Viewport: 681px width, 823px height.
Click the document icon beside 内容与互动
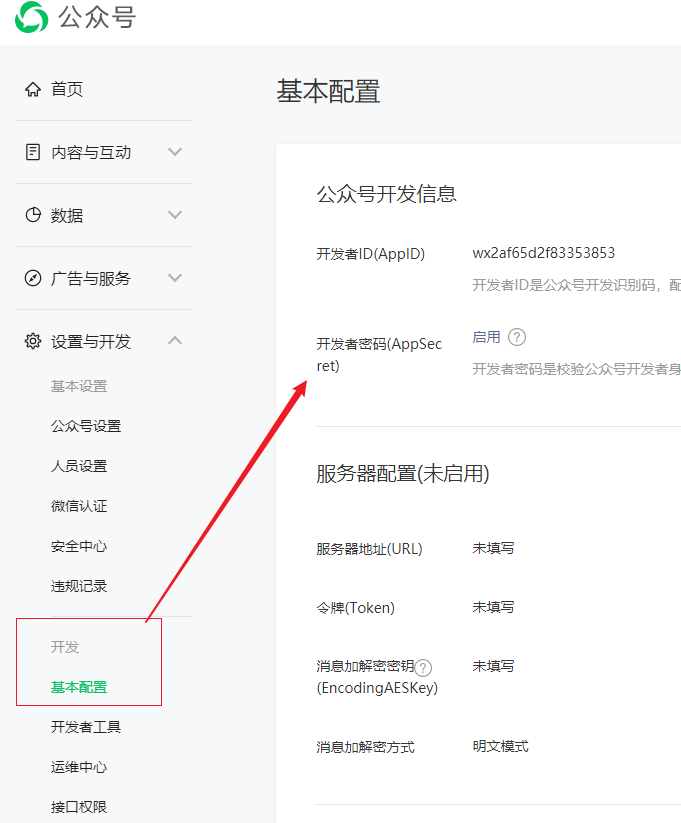coord(33,152)
